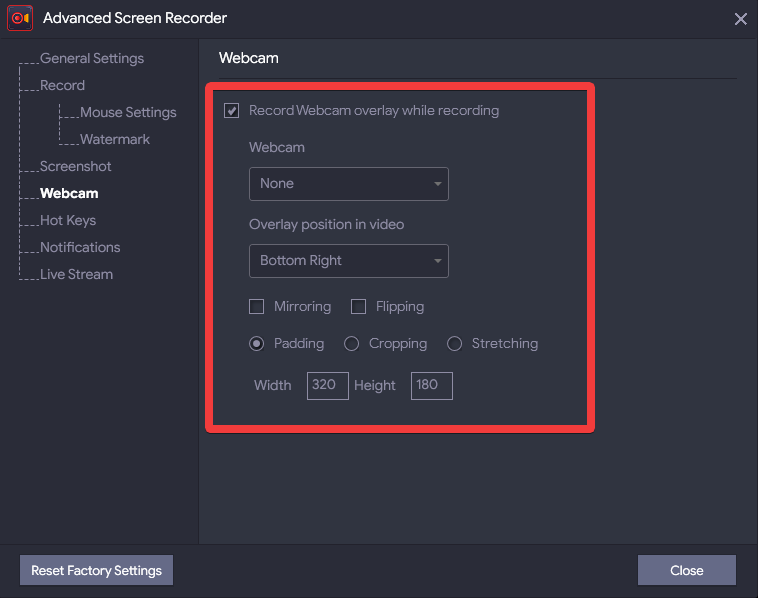This screenshot has height=598, width=758.
Task: Click Reset Factory Settings button
Action: point(96,570)
